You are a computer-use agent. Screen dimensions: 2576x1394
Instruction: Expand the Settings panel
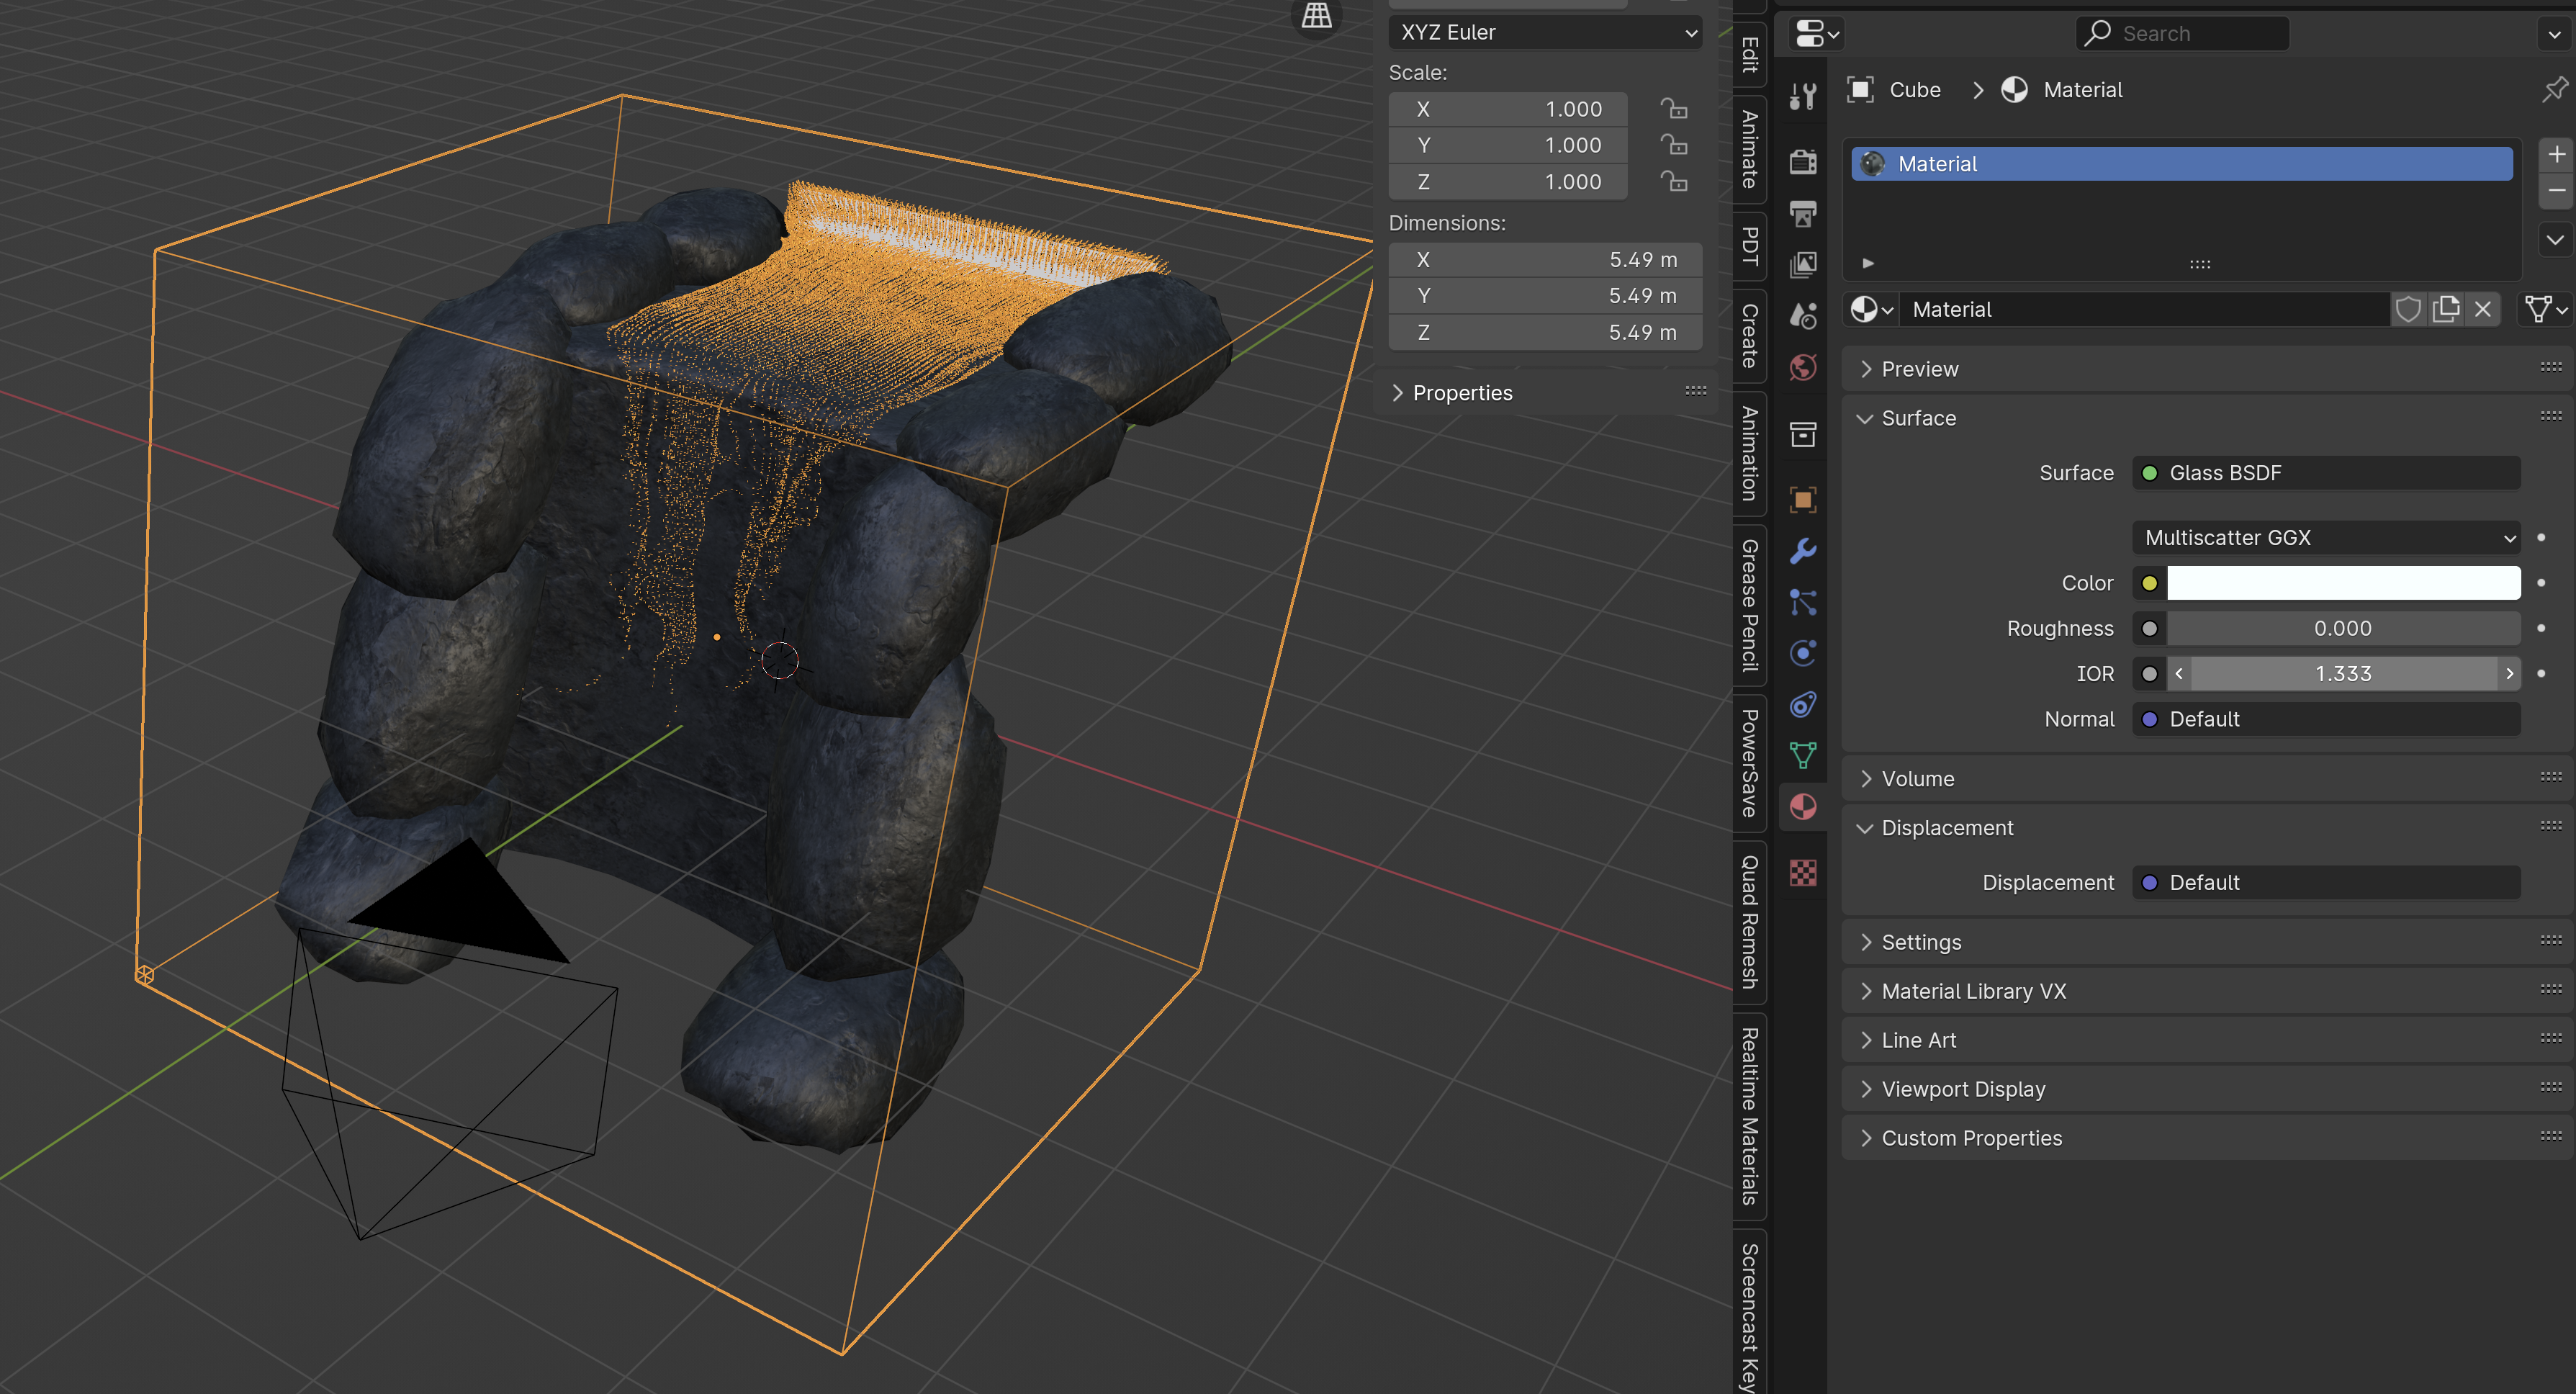pyautogui.click(x=2205, y=942)
